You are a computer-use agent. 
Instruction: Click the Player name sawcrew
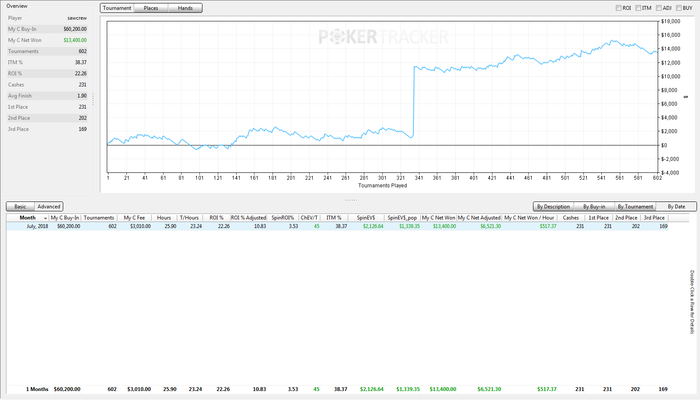[x=77, y=18]
